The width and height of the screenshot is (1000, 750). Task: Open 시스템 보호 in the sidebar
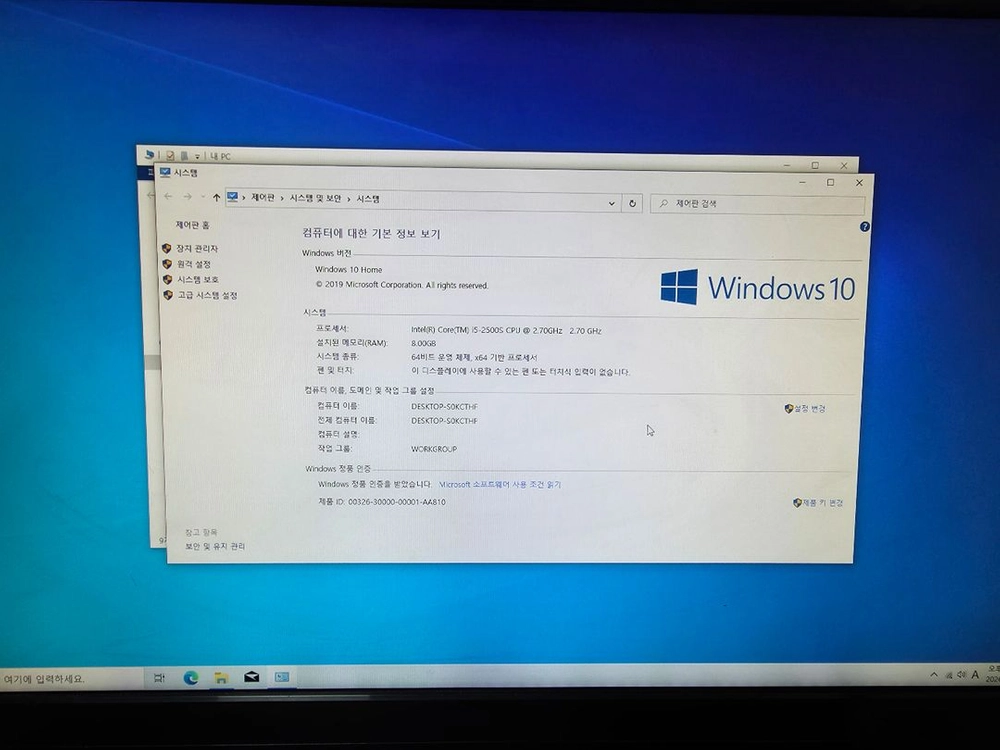(x=198, y=279)
